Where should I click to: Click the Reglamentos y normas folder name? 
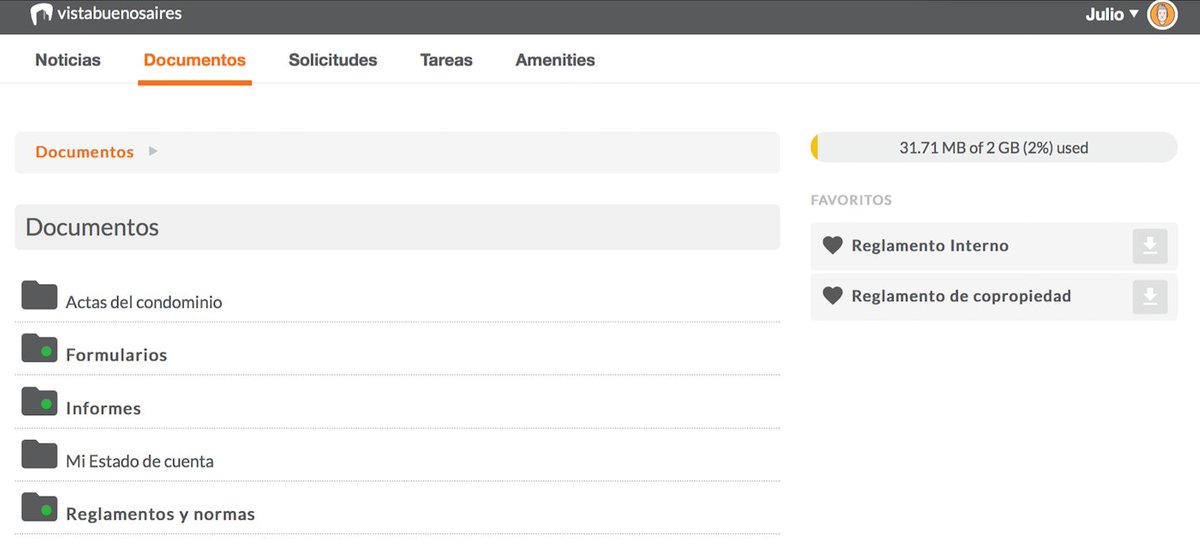[x=160, y=514]
